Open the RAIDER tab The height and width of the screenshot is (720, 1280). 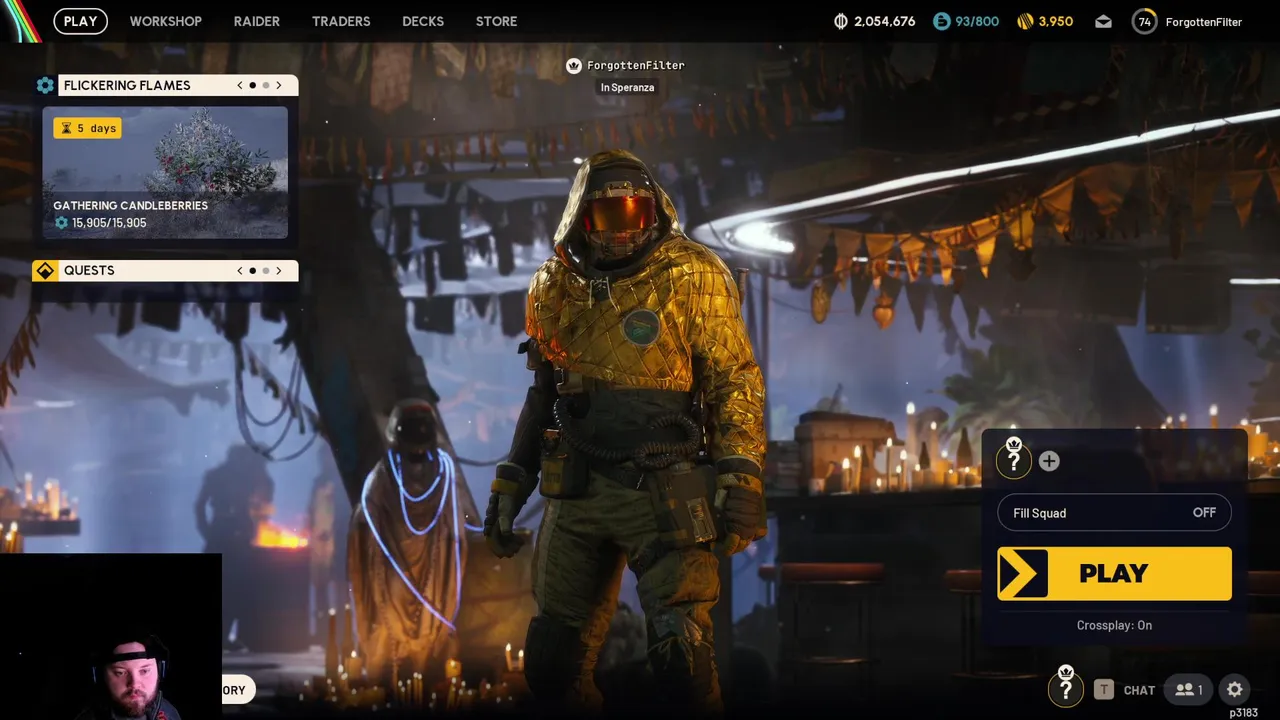pos(256,21)
